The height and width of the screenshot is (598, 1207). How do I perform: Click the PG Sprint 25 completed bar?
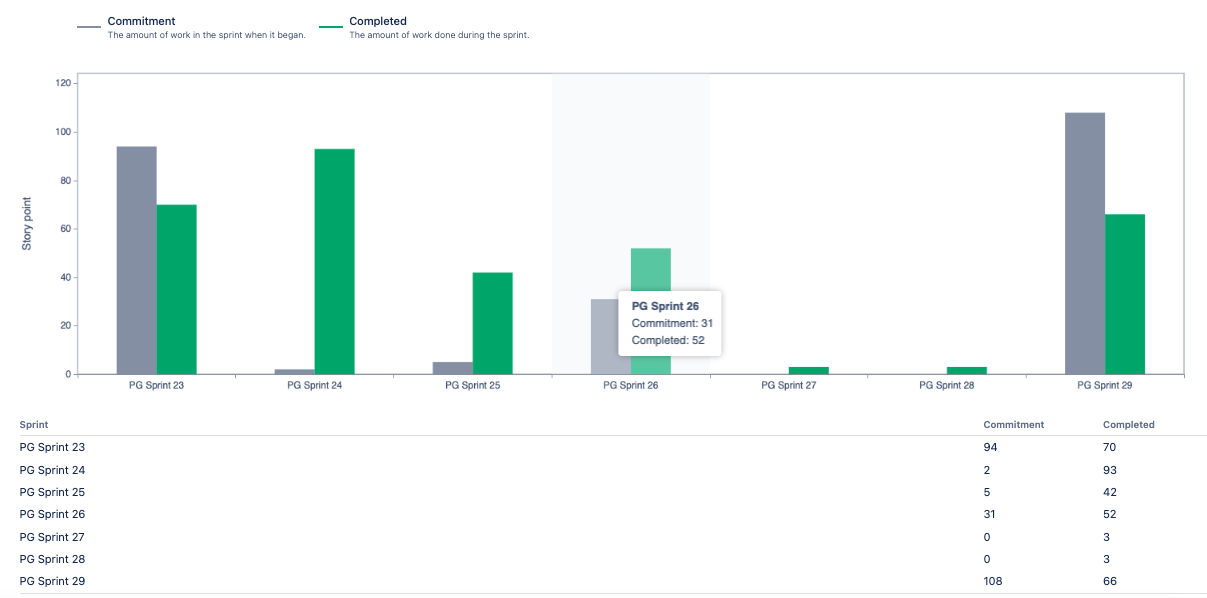(493, 323)
